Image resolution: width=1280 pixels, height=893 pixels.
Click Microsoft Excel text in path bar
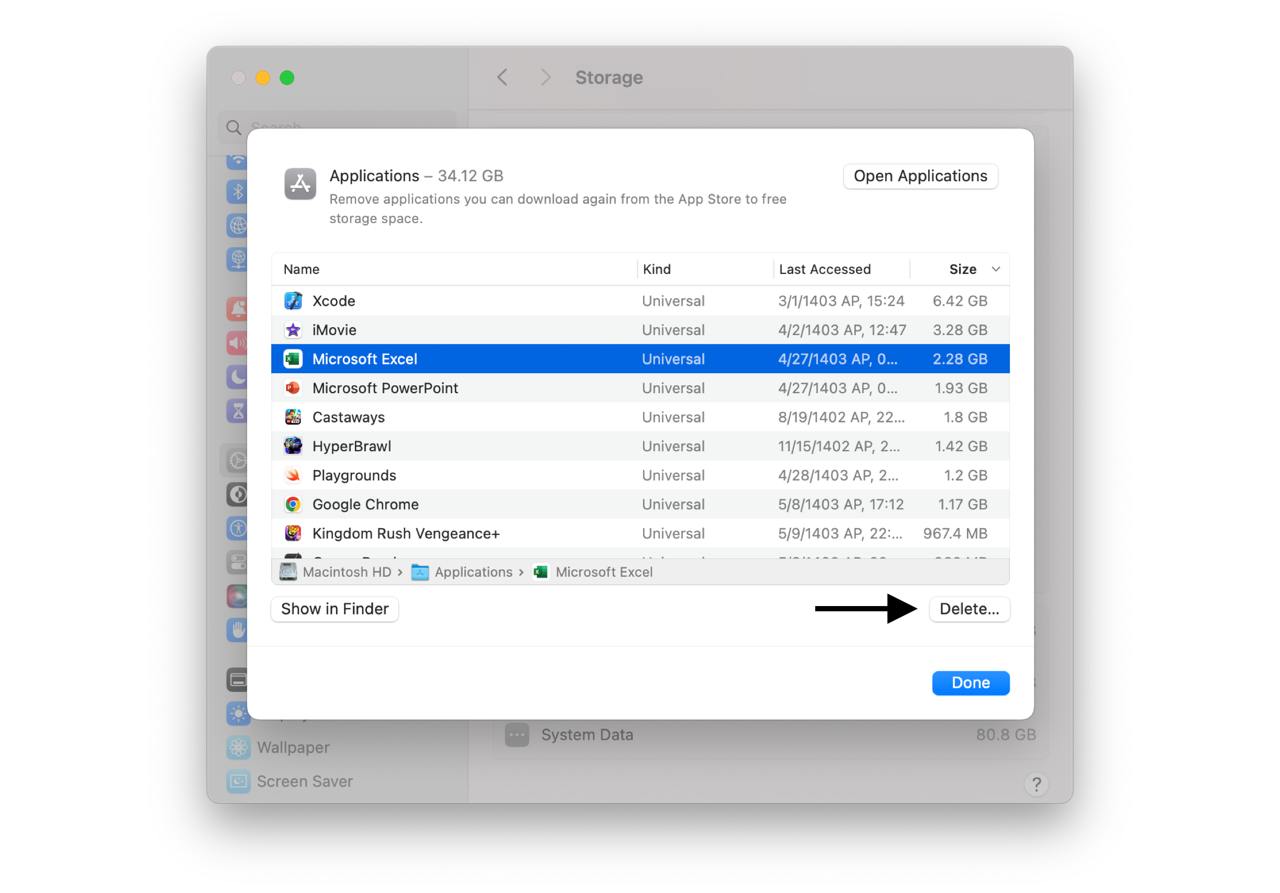604,572
